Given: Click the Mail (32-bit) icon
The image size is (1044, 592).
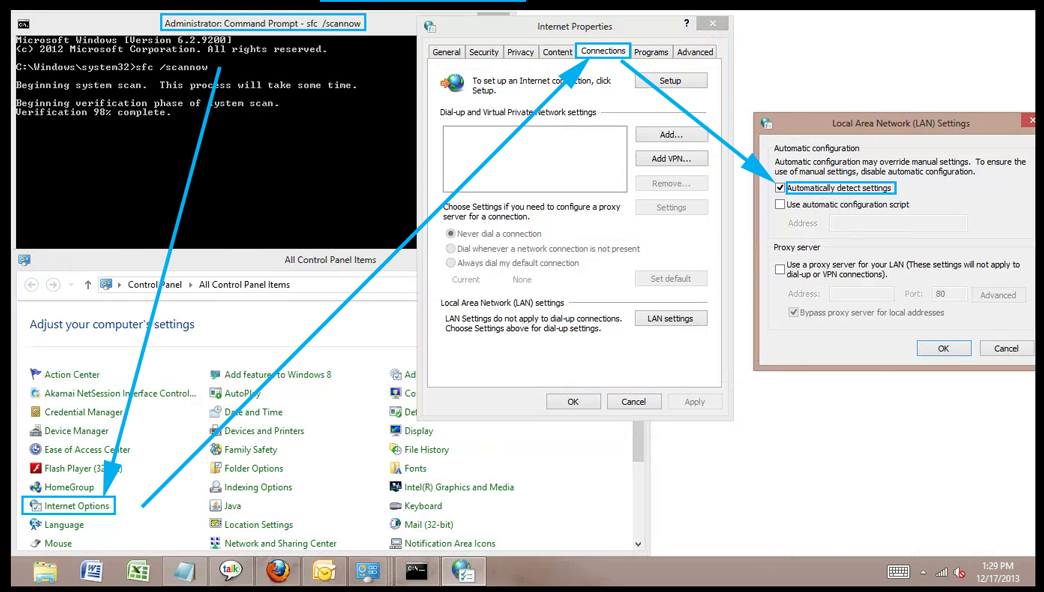Looking at the screenshot, I should pos(395,524).
